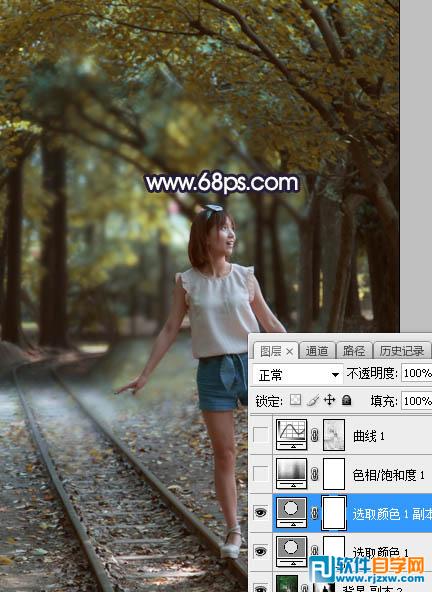Switch to the 通道 tab
This screenshot has height=592, width=432.
[317, 351]
